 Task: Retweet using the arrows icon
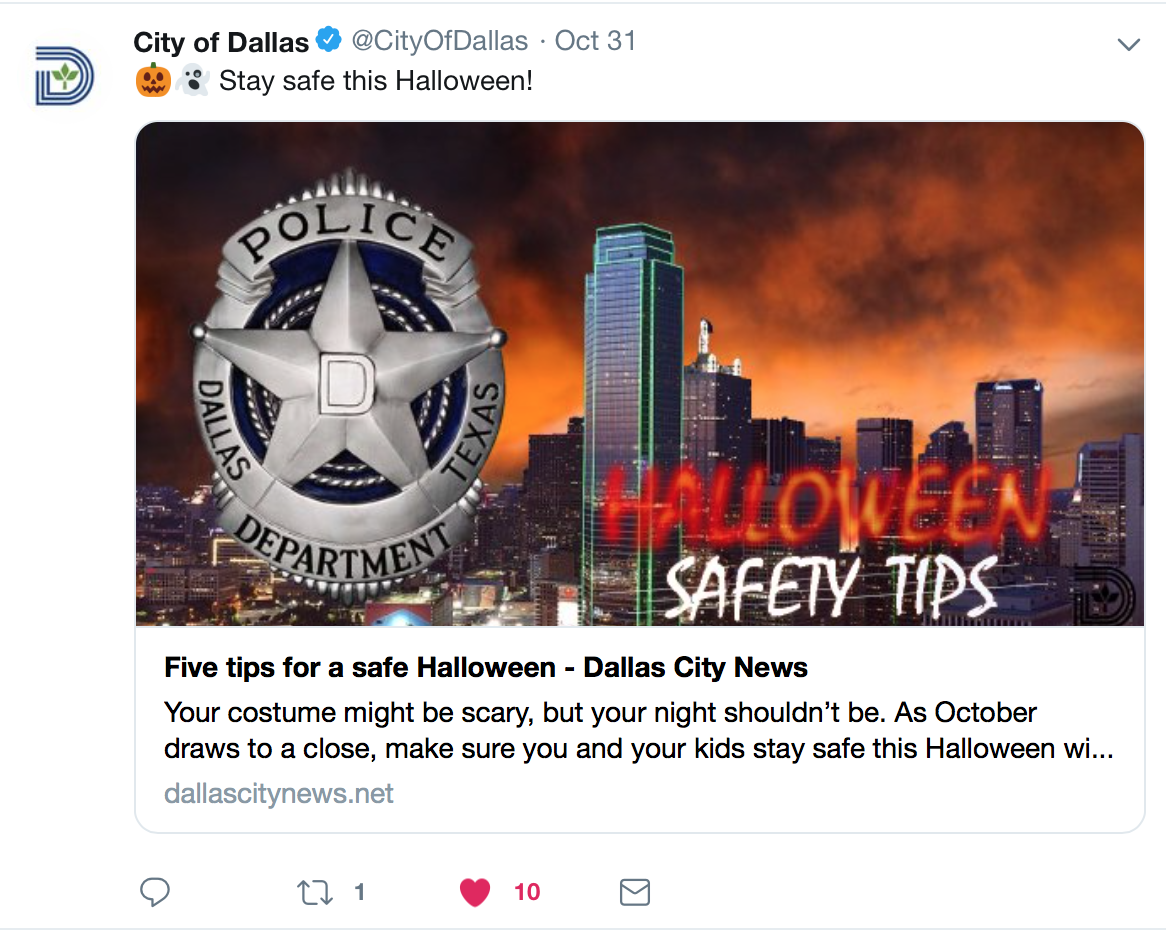pyautogui.click(x=315, y=891)
